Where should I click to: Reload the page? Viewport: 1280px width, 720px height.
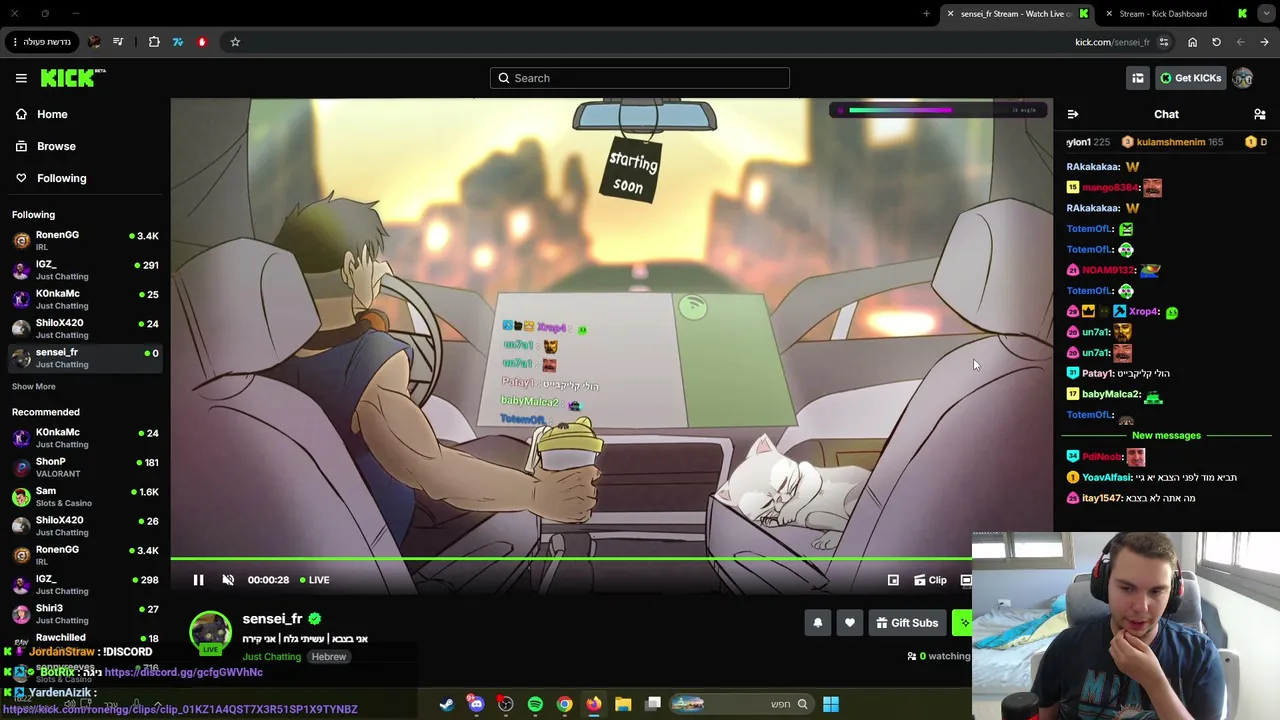(1216, 42)
